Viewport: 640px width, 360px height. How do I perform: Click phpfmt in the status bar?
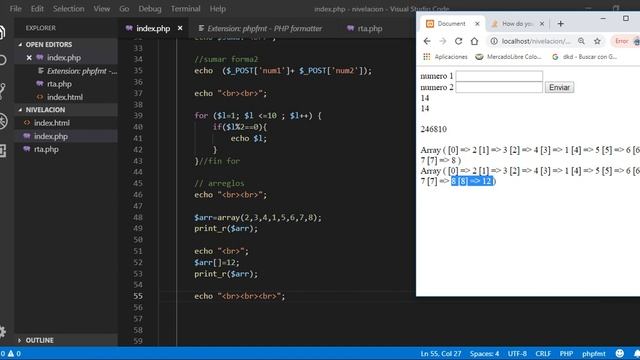594,353
